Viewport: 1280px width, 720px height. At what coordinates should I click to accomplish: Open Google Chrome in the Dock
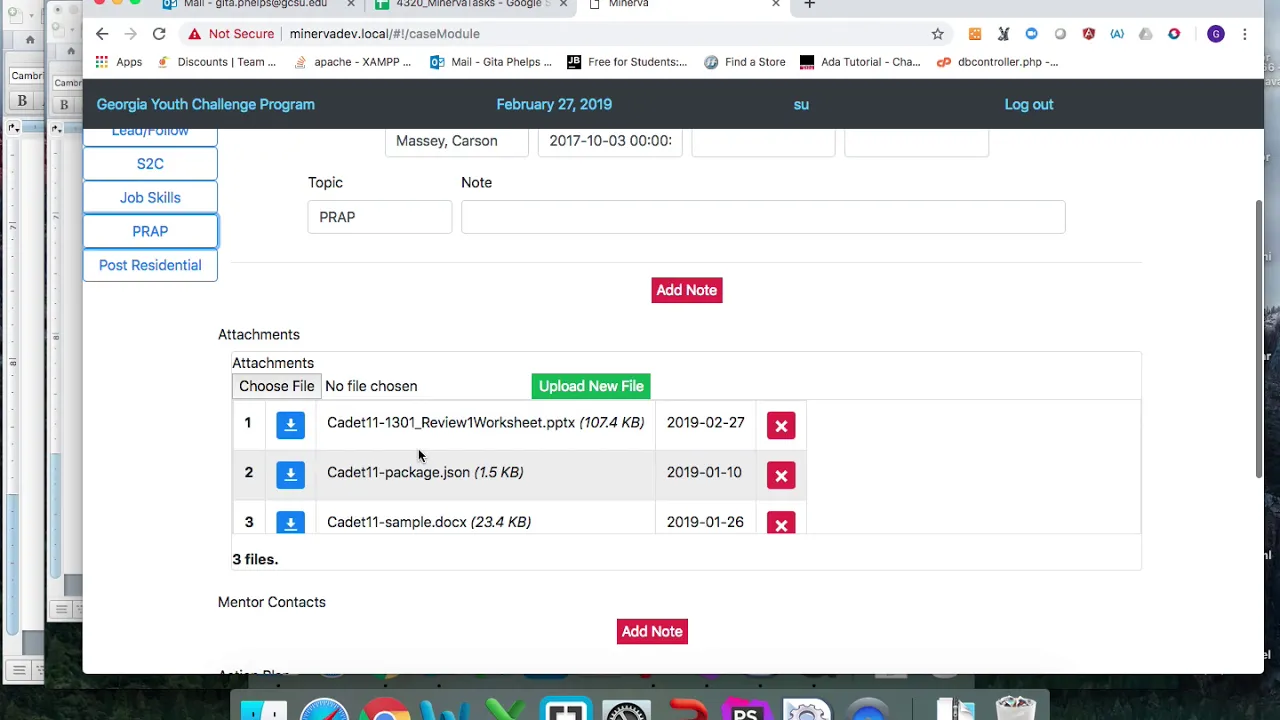(x=385, y=710)
